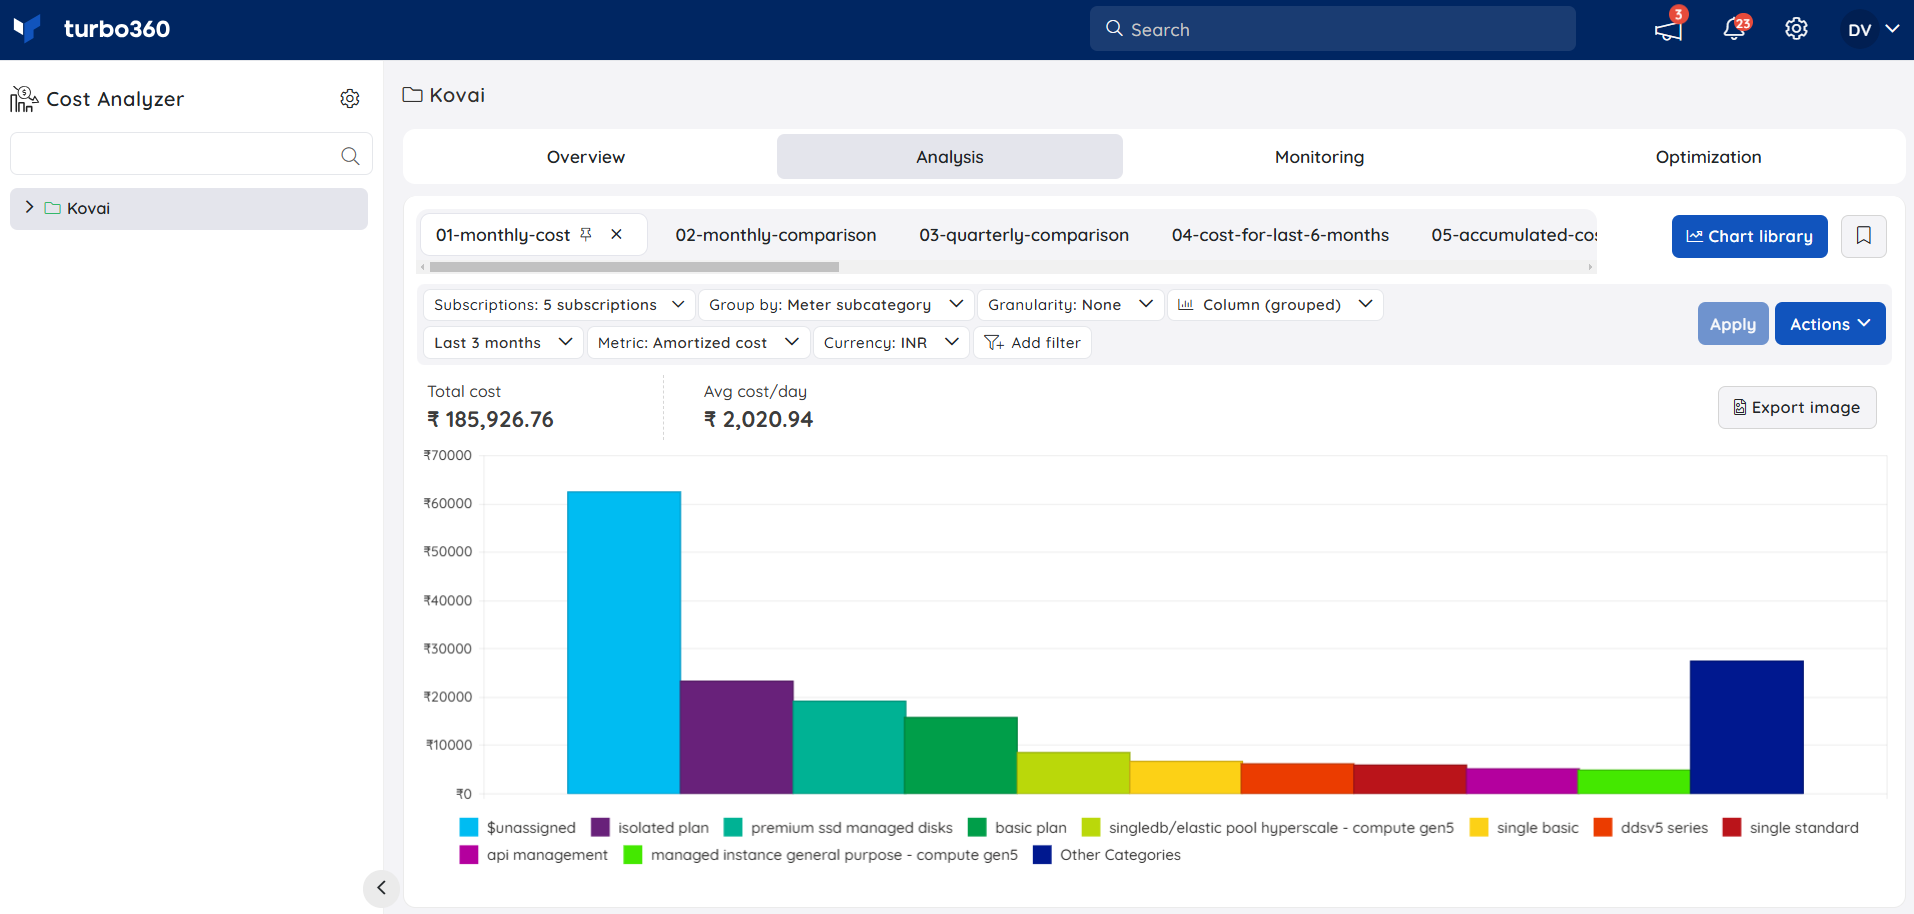Open the Metric Amortized cost dropdown
The height and width of the screenshot is (914, 1914).
698,343
